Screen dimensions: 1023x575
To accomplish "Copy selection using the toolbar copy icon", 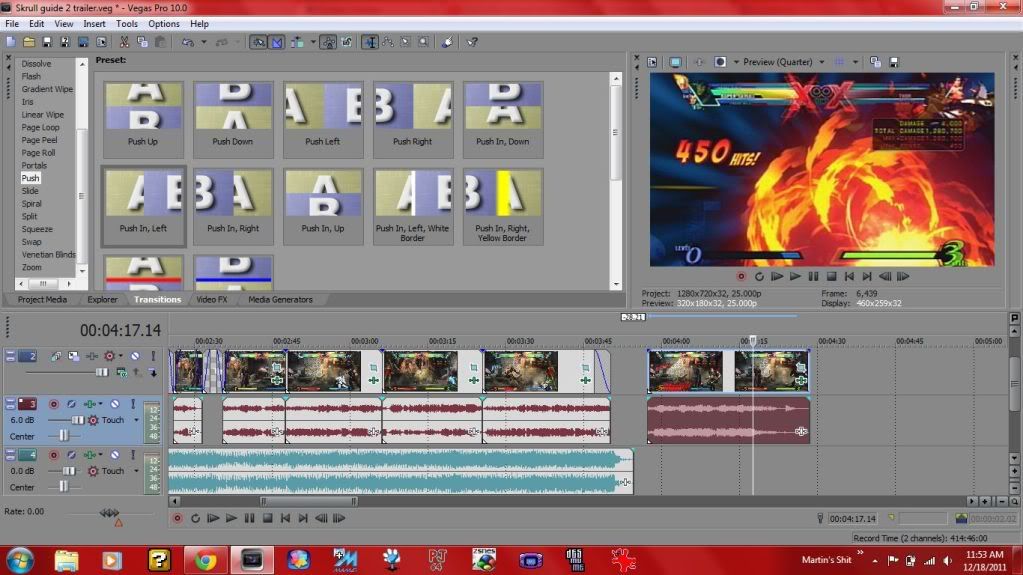I will tap(142, 42).
